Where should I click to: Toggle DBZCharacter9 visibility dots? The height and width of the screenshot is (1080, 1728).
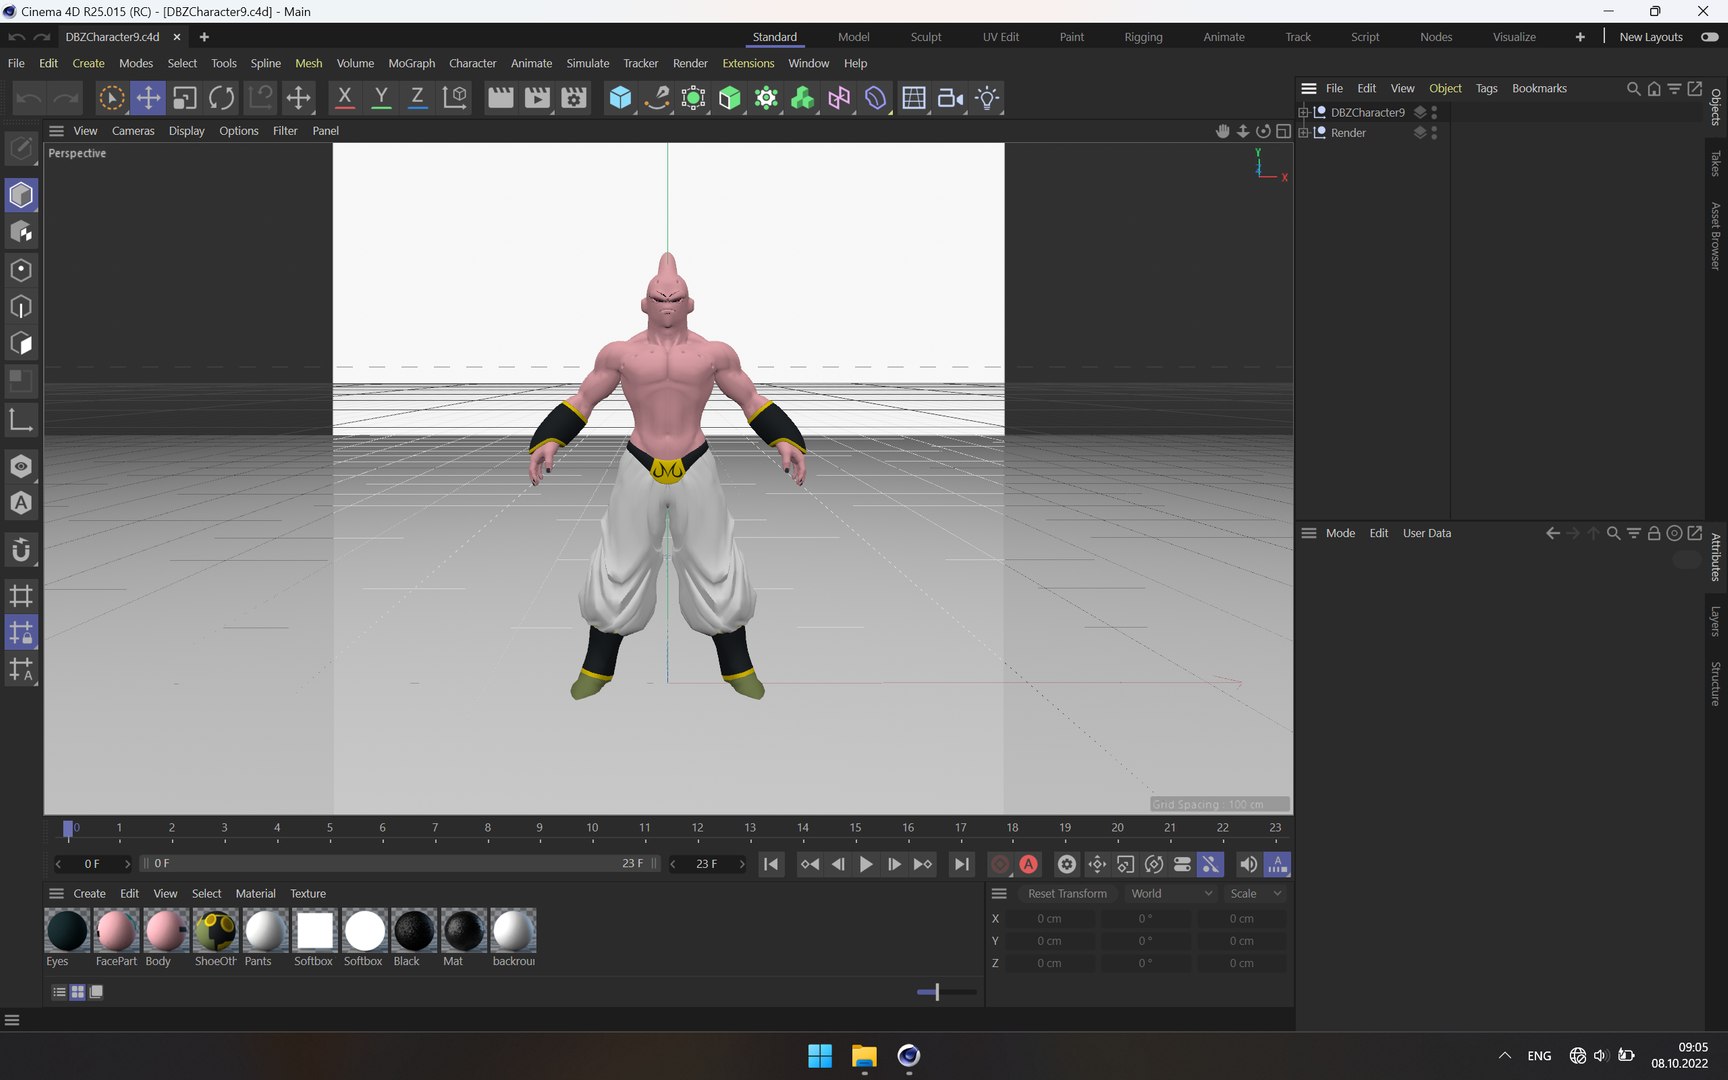(x=1434, y=113)
